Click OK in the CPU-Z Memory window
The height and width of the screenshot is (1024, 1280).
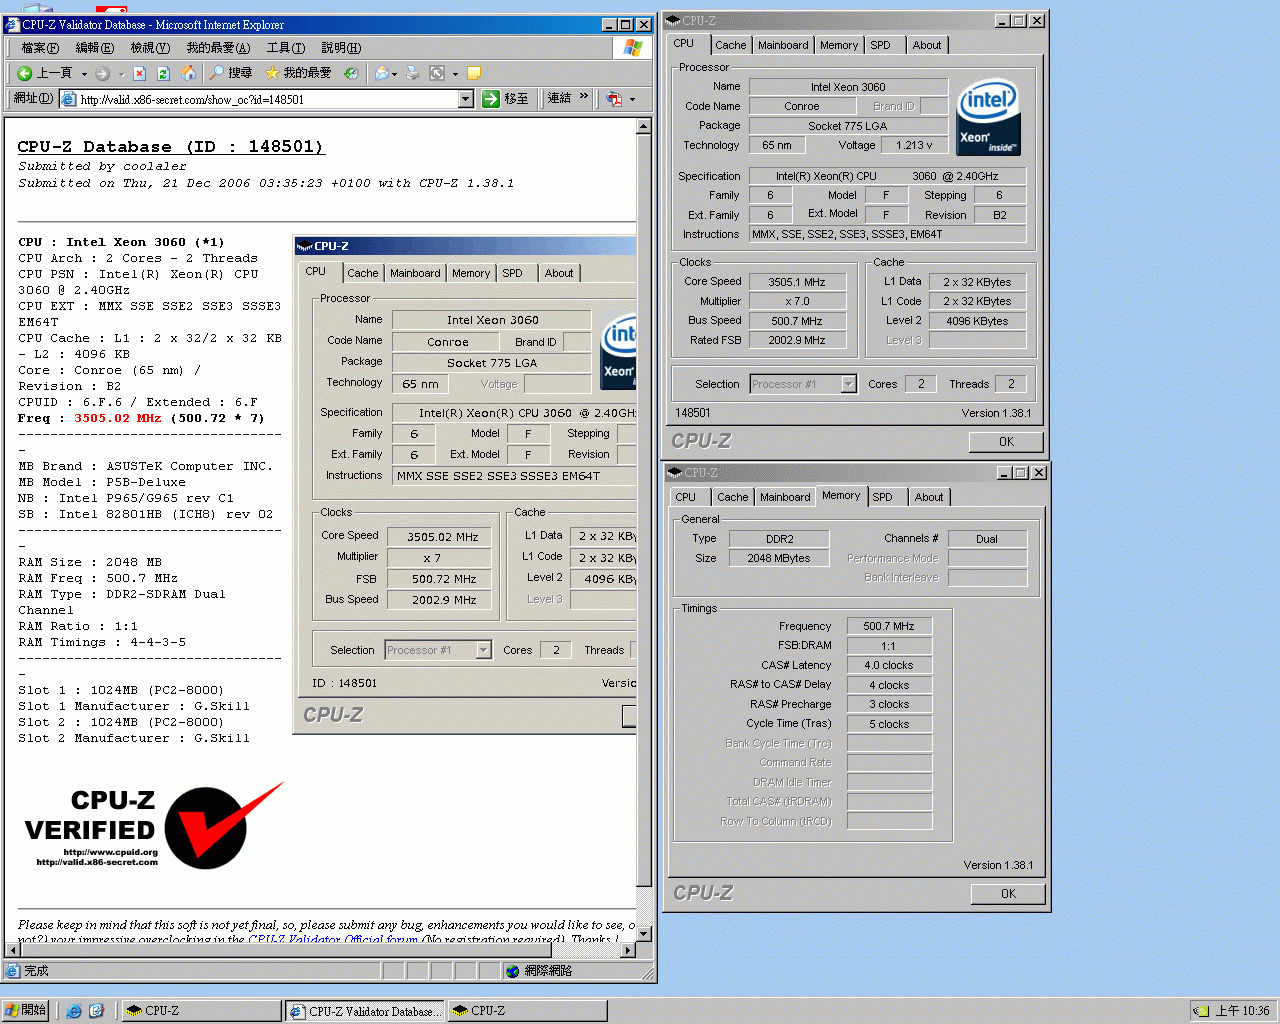[1008, 894]
